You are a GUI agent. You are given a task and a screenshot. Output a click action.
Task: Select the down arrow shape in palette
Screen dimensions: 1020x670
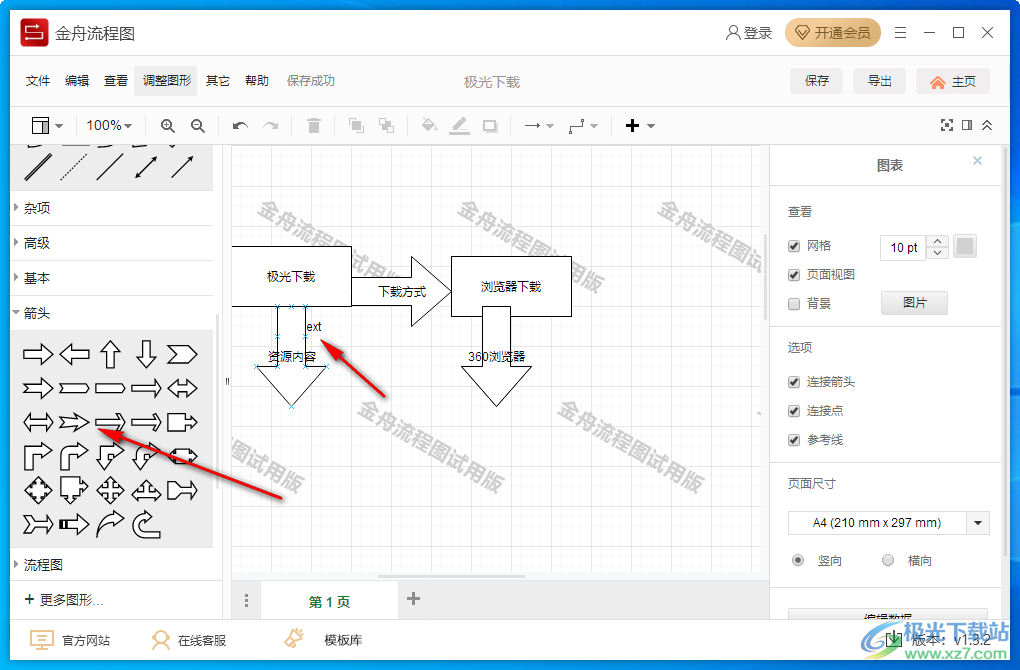tap(146, 355)
